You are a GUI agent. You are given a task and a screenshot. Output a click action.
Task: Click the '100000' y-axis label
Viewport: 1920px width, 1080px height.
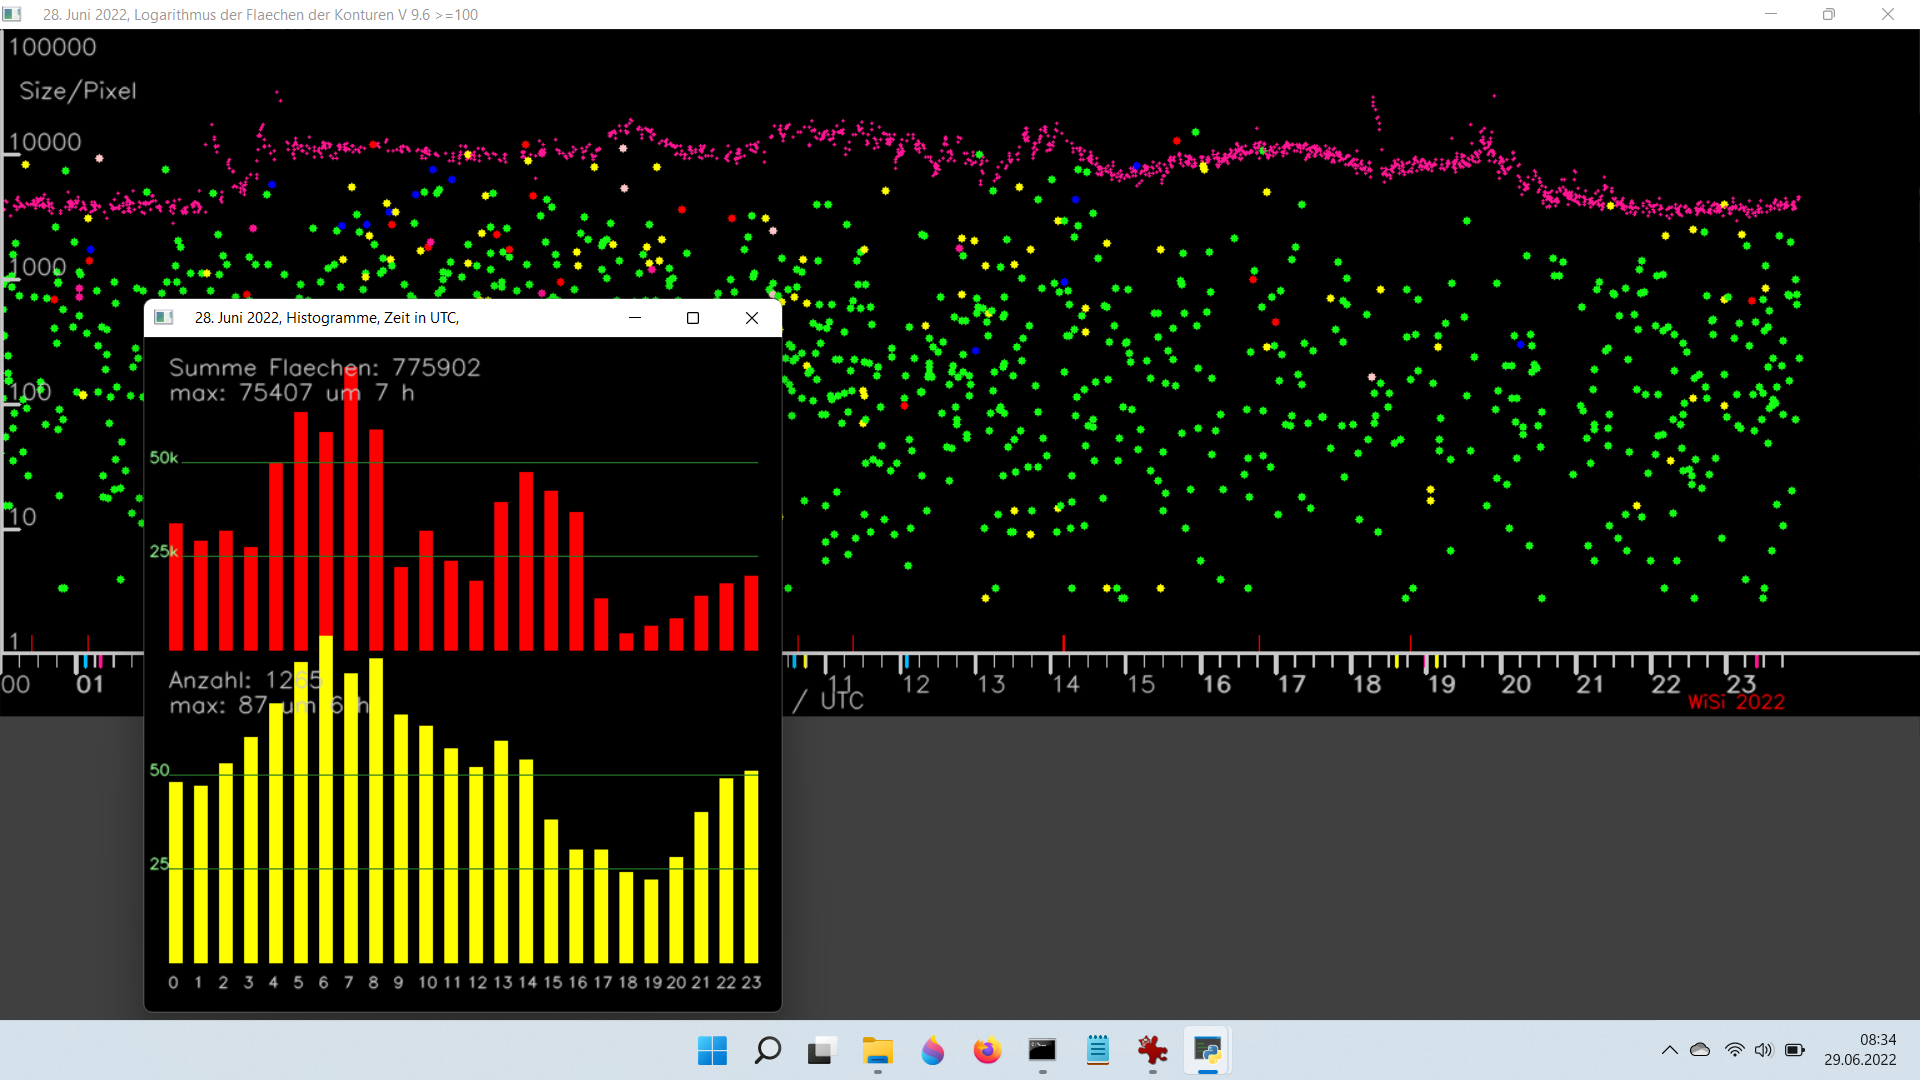click(52, 47)
